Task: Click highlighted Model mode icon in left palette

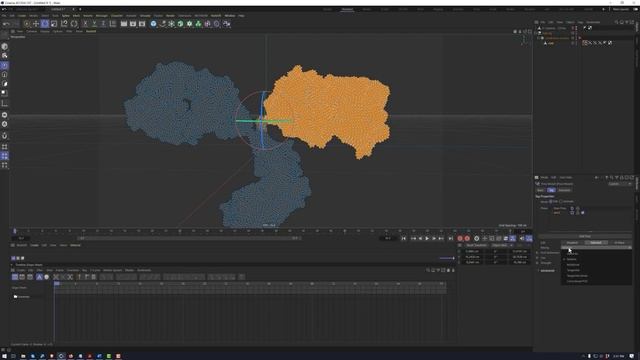Action: click(x=4, y=65)
